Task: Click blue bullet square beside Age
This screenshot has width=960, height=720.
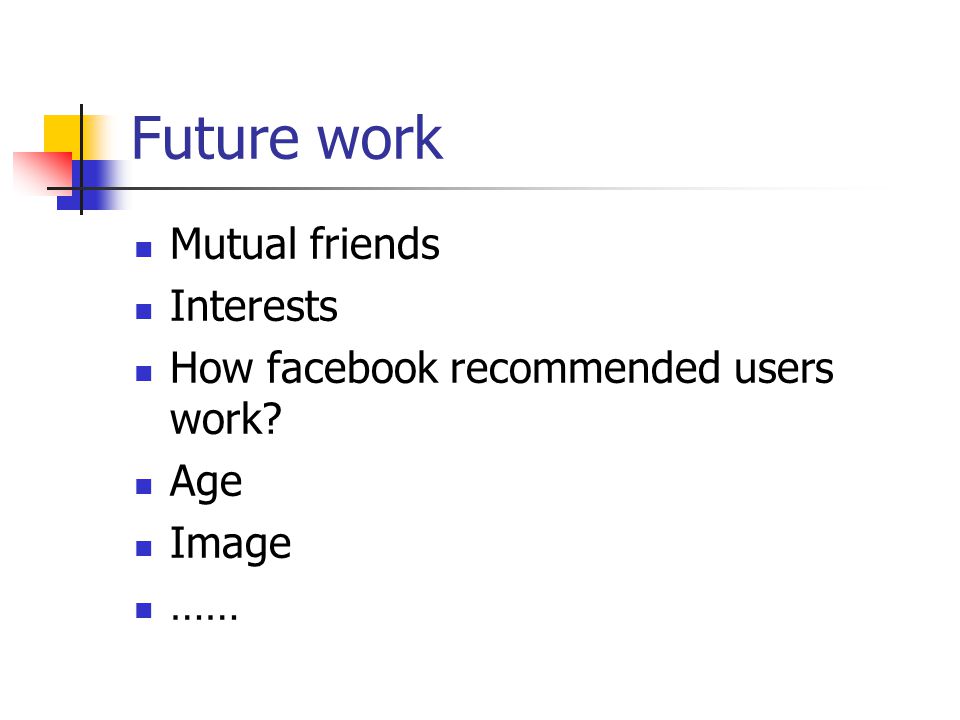Action: (144, 486)
